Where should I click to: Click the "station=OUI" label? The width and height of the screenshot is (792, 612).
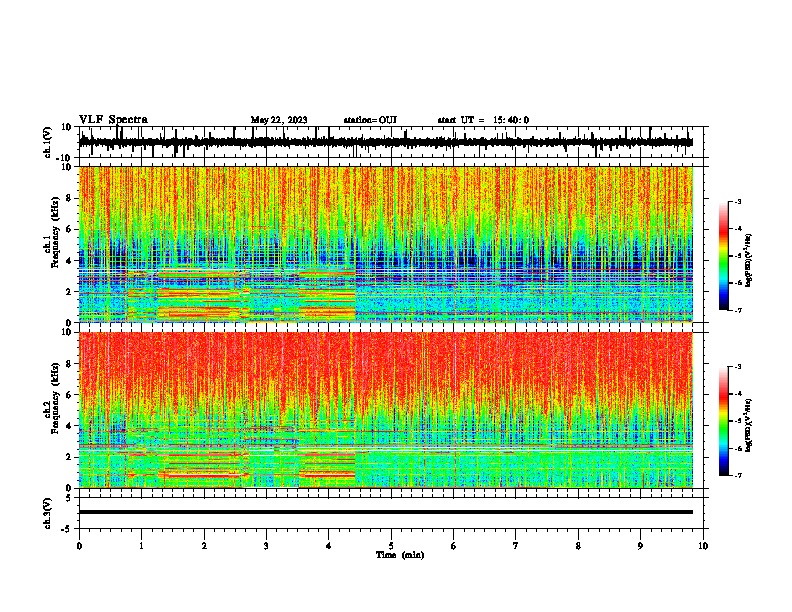tap(370, 120)
